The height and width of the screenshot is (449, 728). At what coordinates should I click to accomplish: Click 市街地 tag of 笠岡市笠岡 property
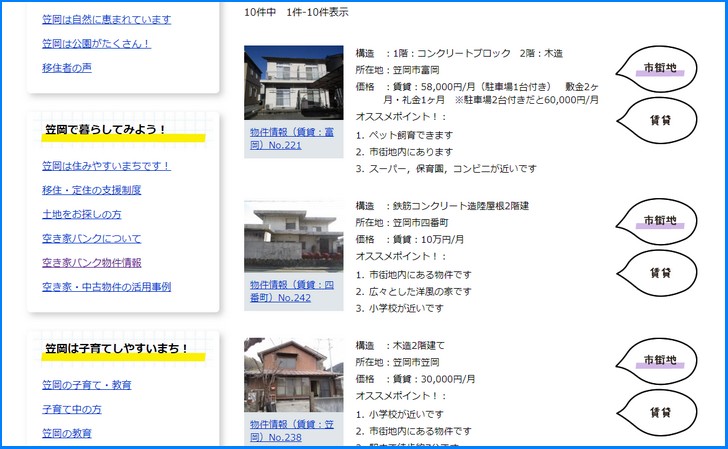[657, 361]
